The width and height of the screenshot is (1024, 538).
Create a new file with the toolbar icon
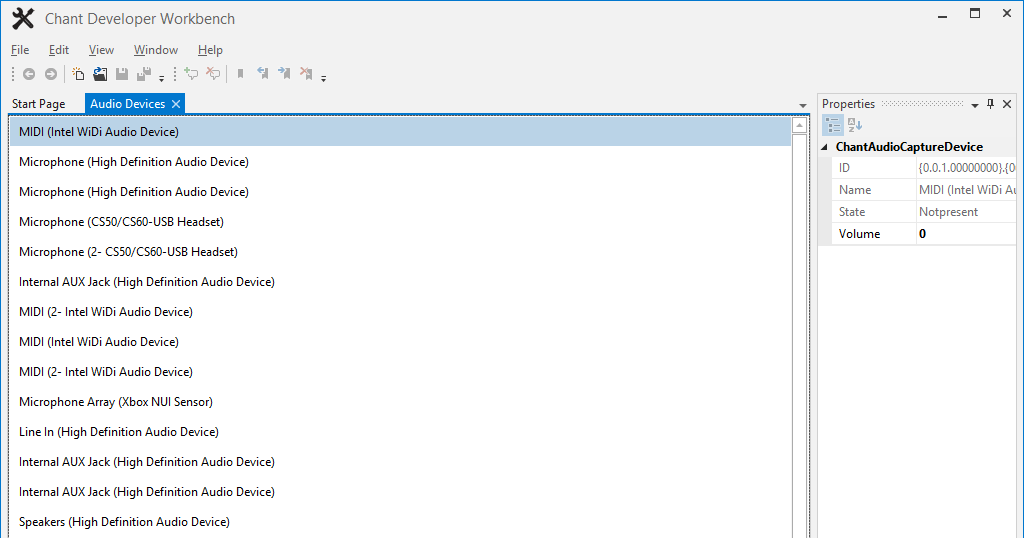(78, 74)
